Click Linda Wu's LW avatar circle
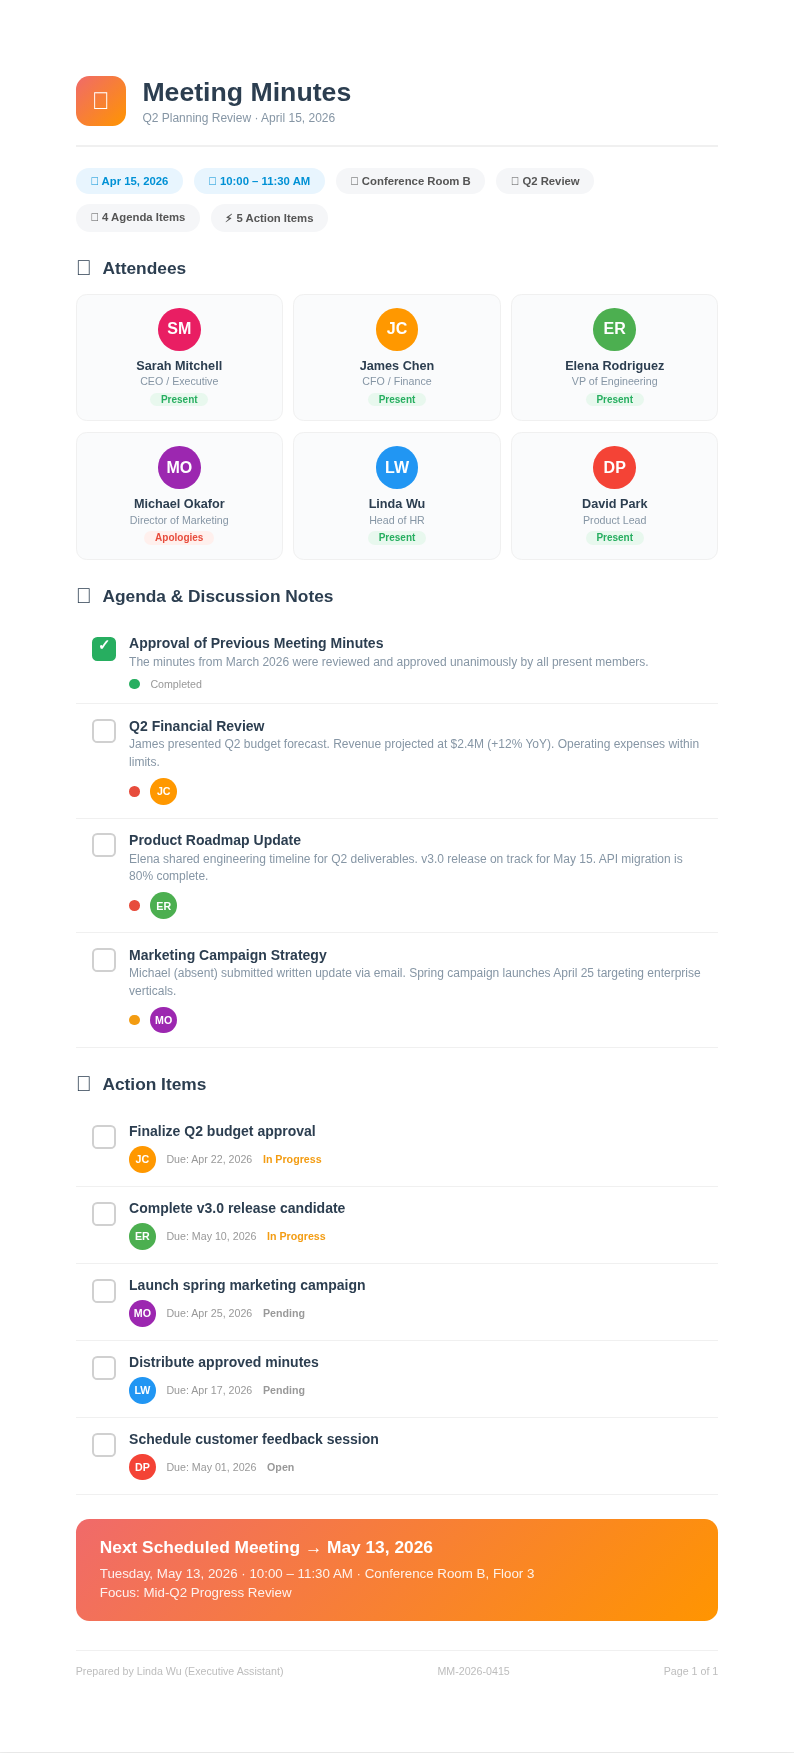 396,467
